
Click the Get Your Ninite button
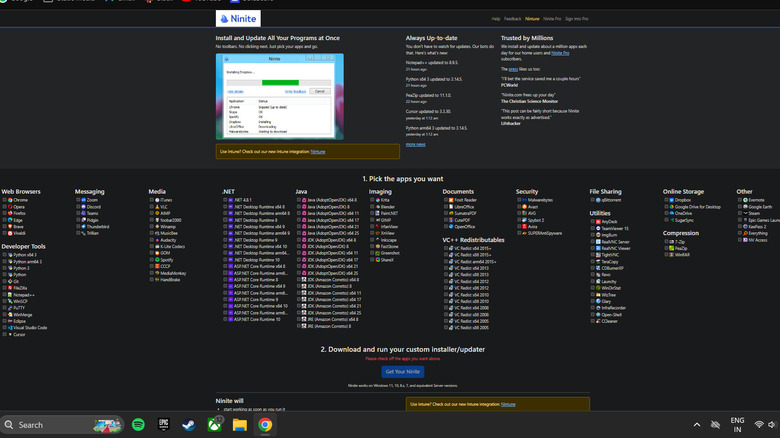[x=402, y=372]
